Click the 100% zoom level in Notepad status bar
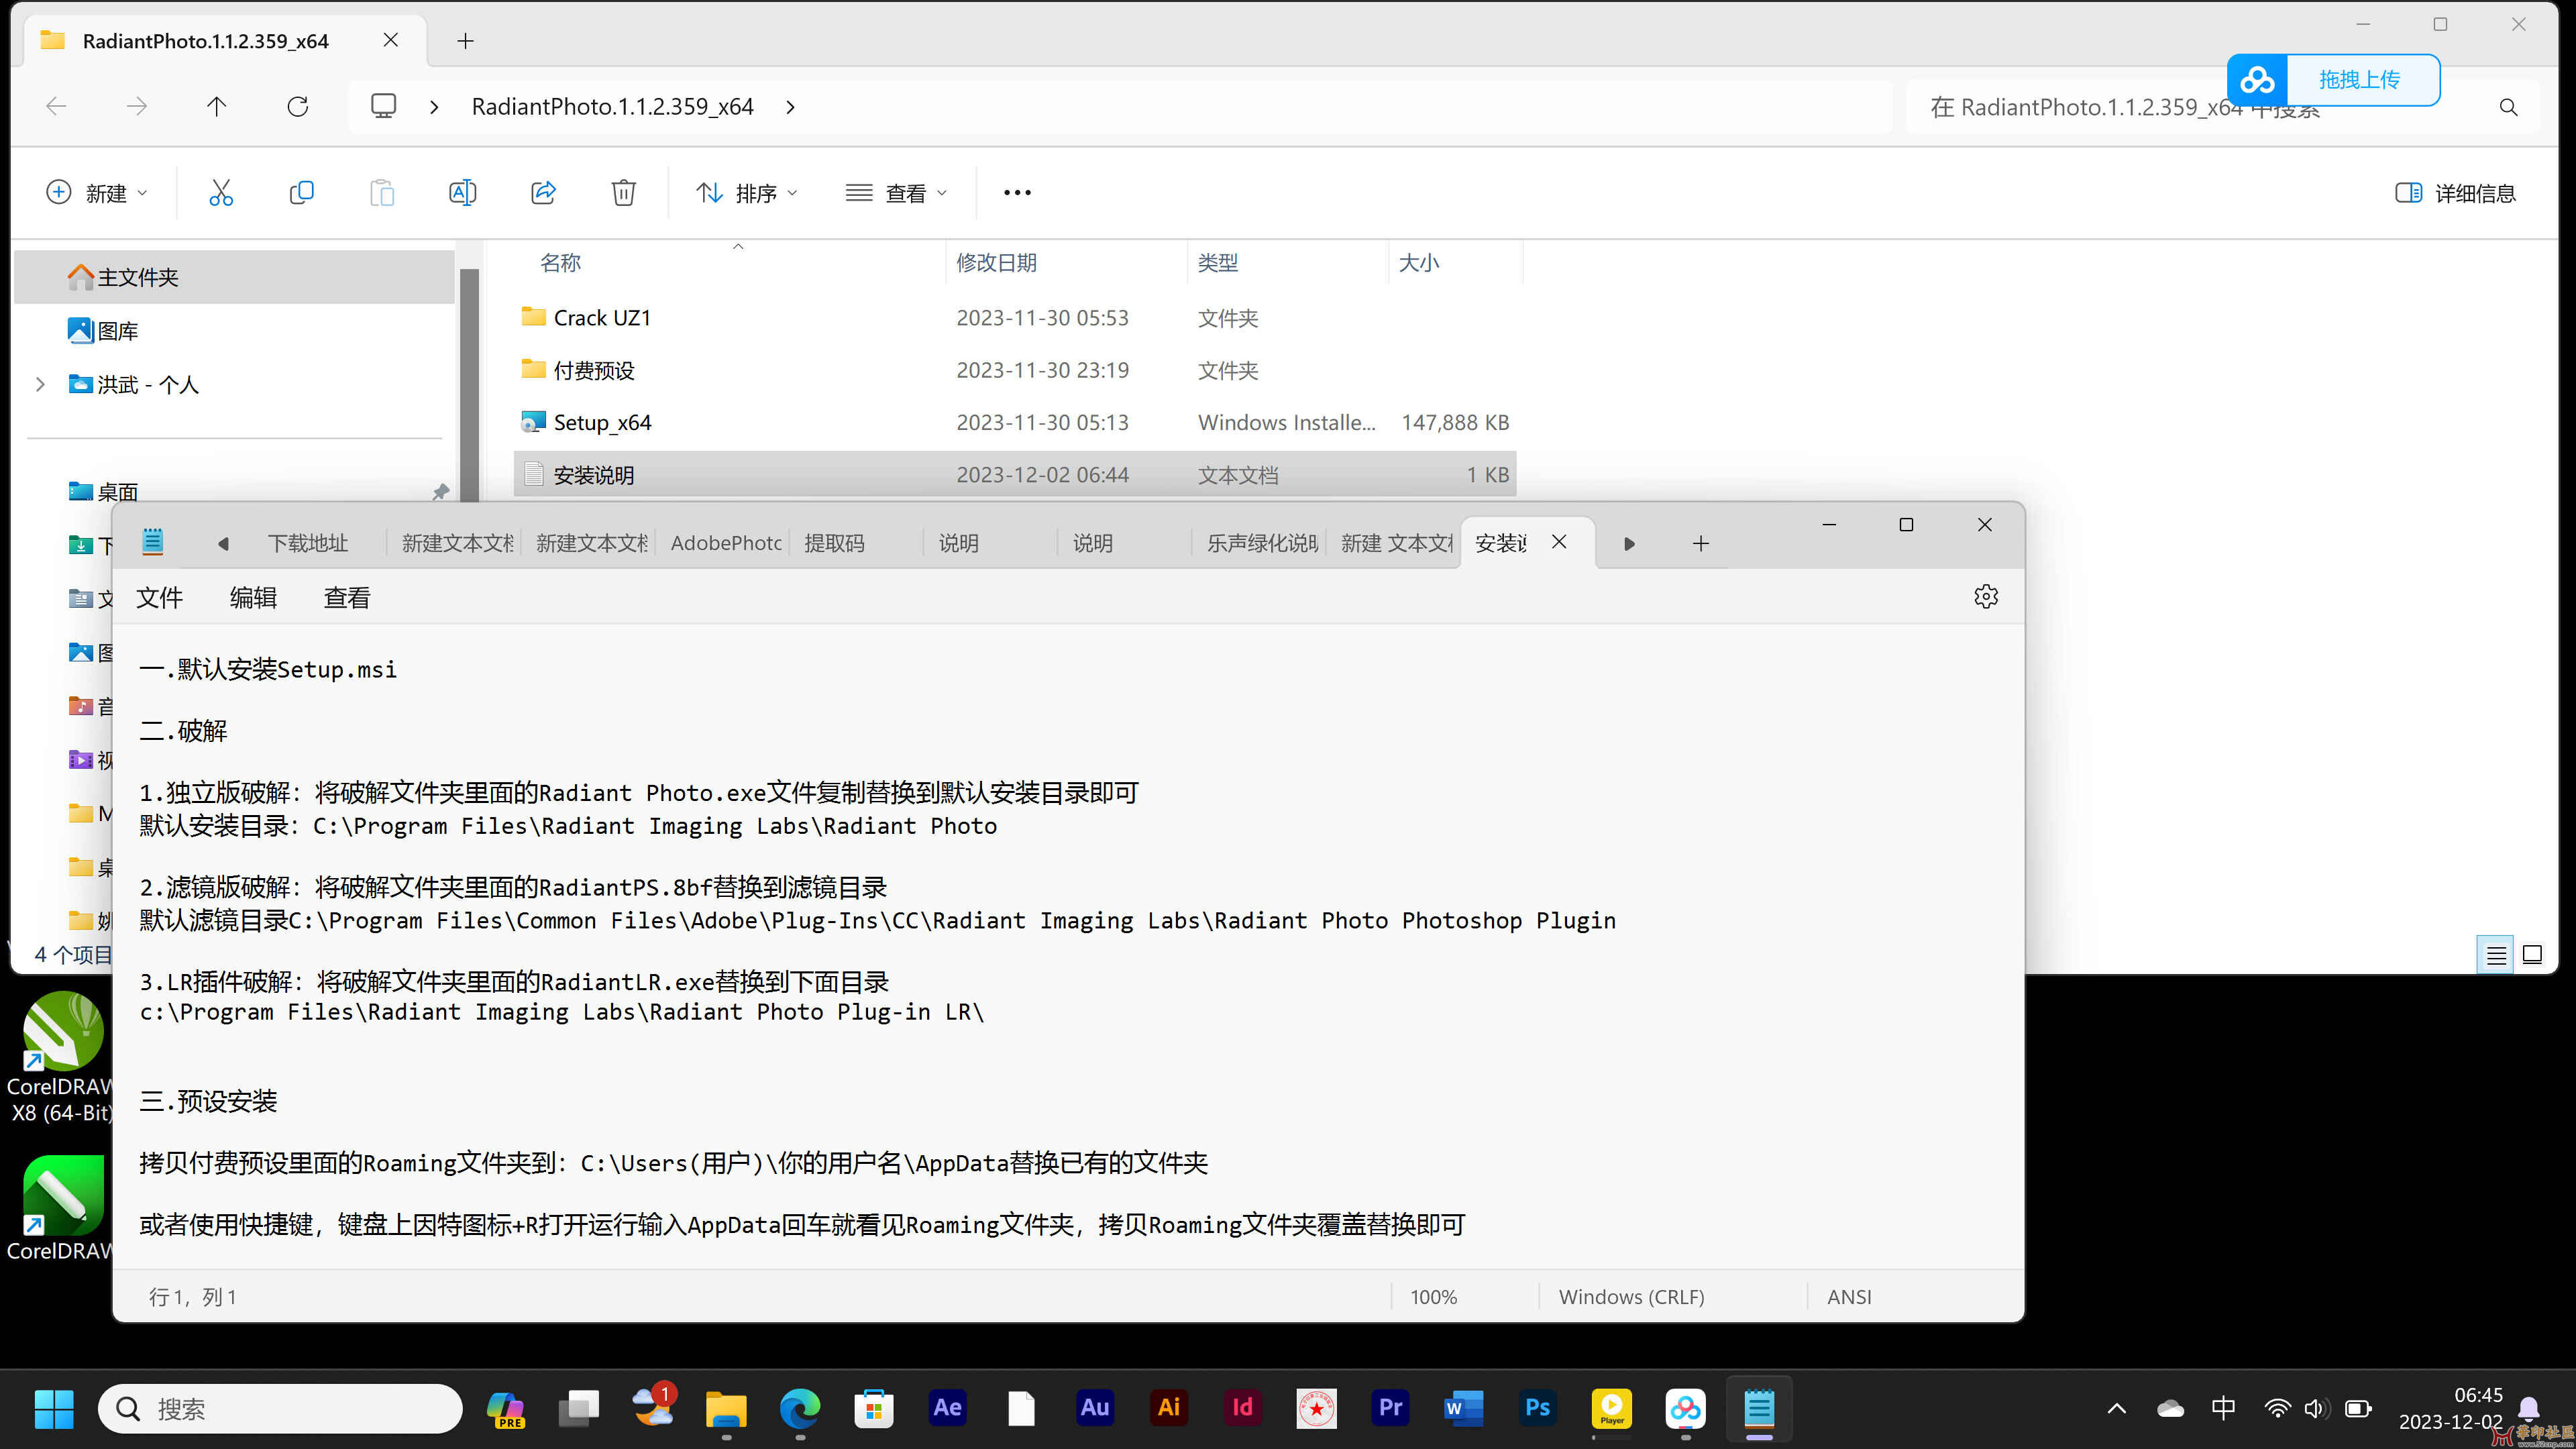This screenshot has width=2576, height=1449. (x=1433, y=1297)
